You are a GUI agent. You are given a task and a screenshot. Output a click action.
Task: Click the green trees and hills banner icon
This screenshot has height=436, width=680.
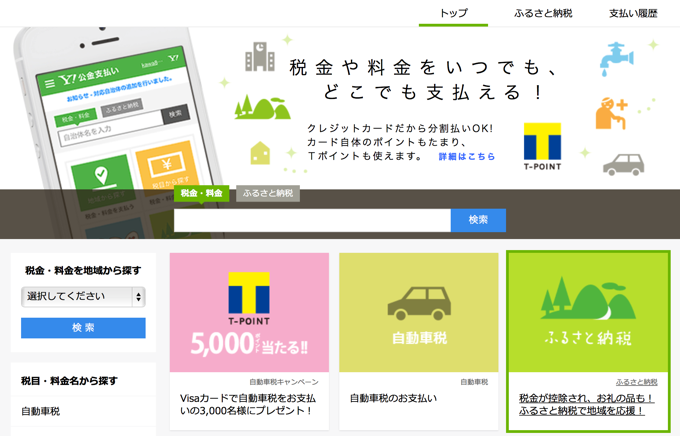[x=262, y=107]
